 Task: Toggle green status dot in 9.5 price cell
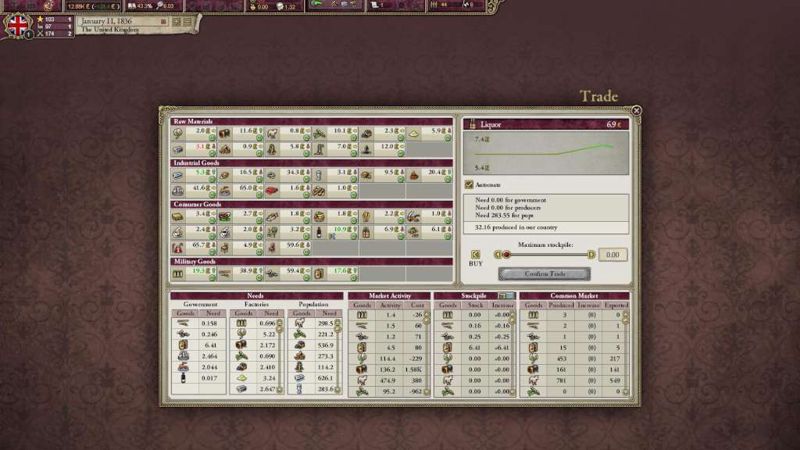[400, 180]
